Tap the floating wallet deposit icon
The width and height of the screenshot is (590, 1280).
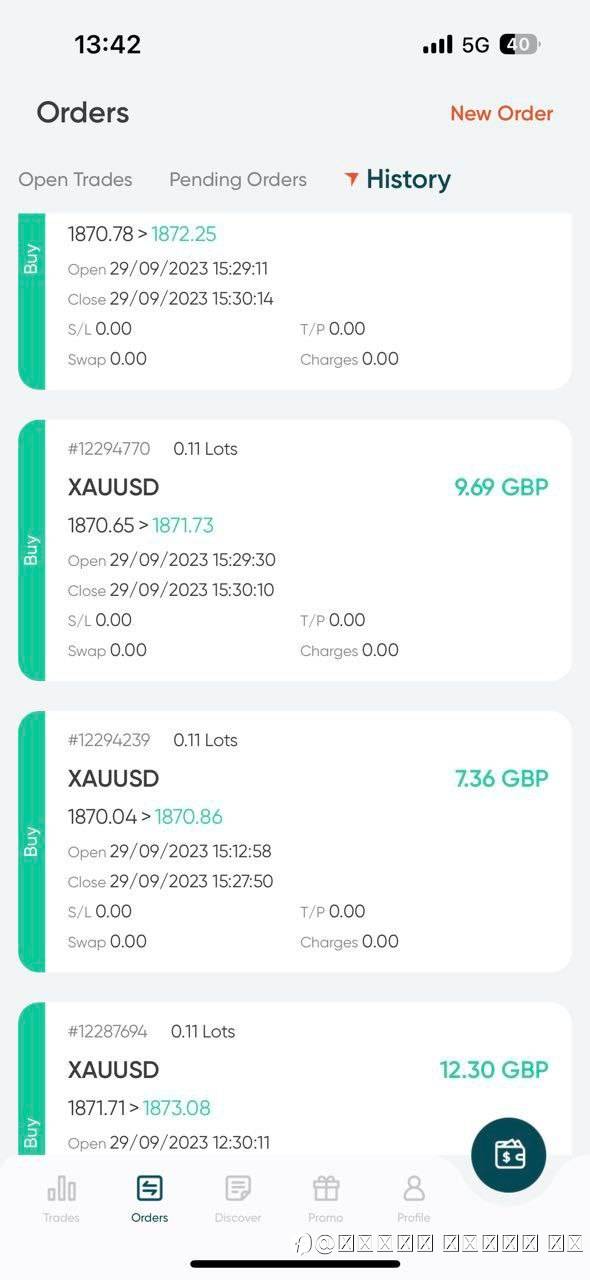pos(509,1155)
